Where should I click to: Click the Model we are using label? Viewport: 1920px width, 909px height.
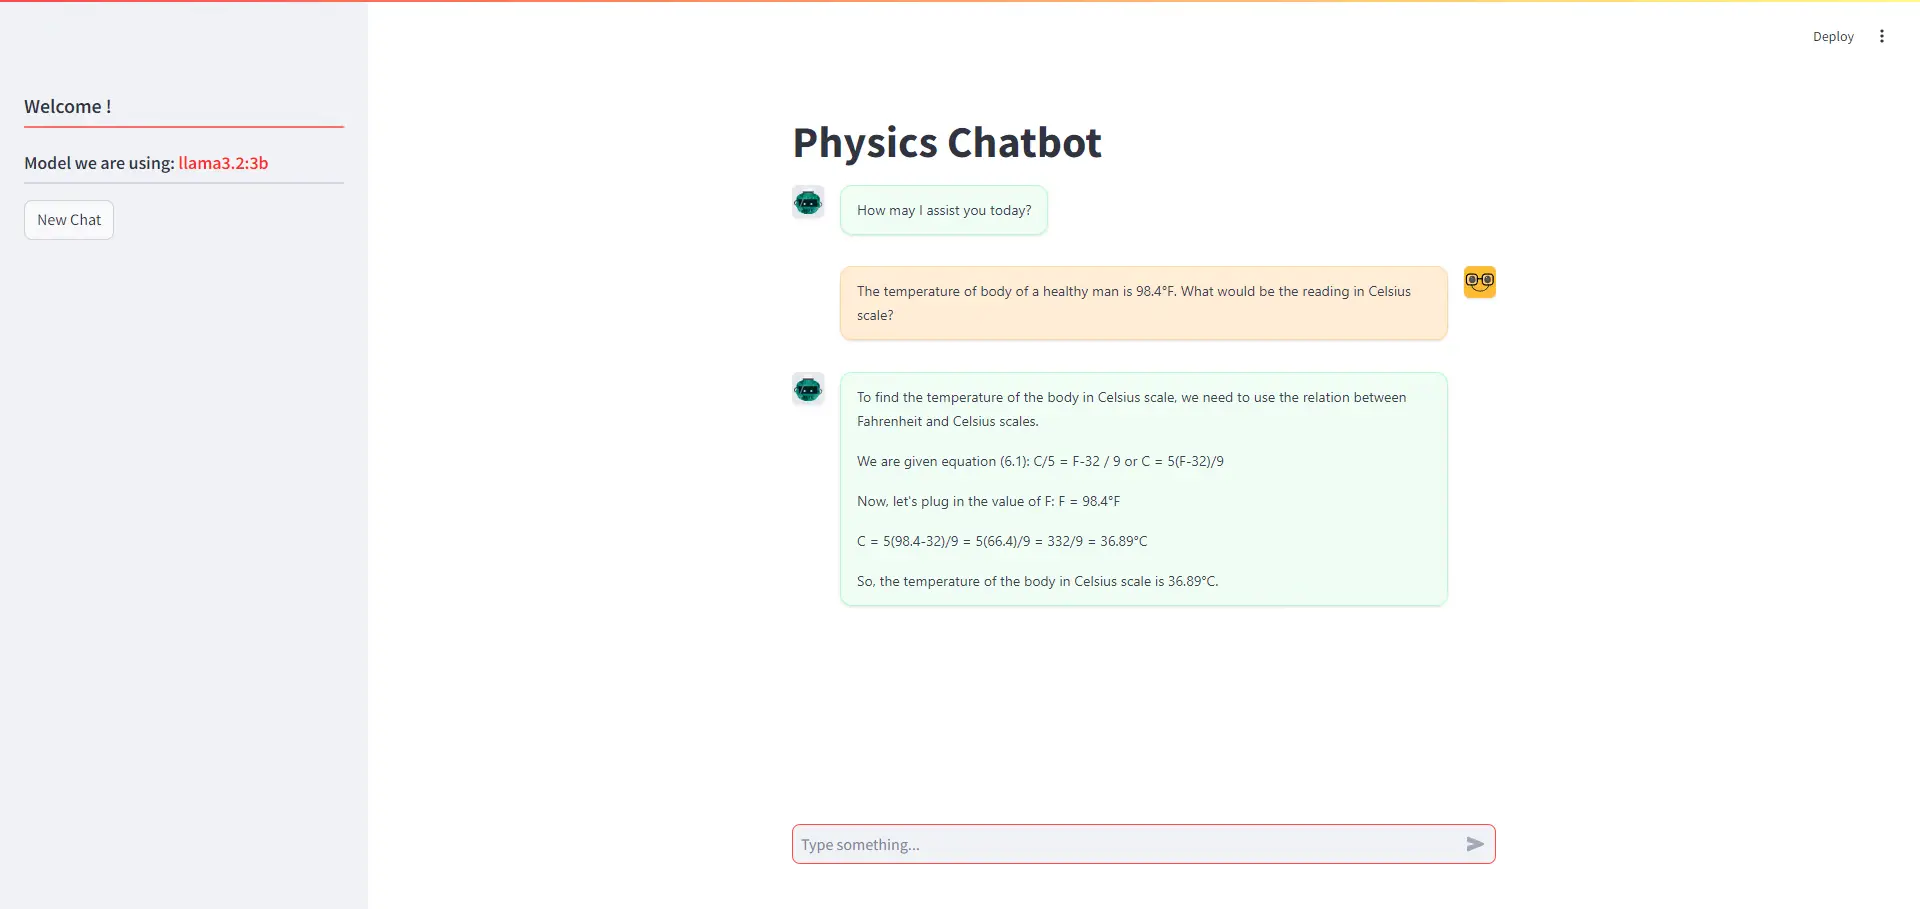point(99,163)
